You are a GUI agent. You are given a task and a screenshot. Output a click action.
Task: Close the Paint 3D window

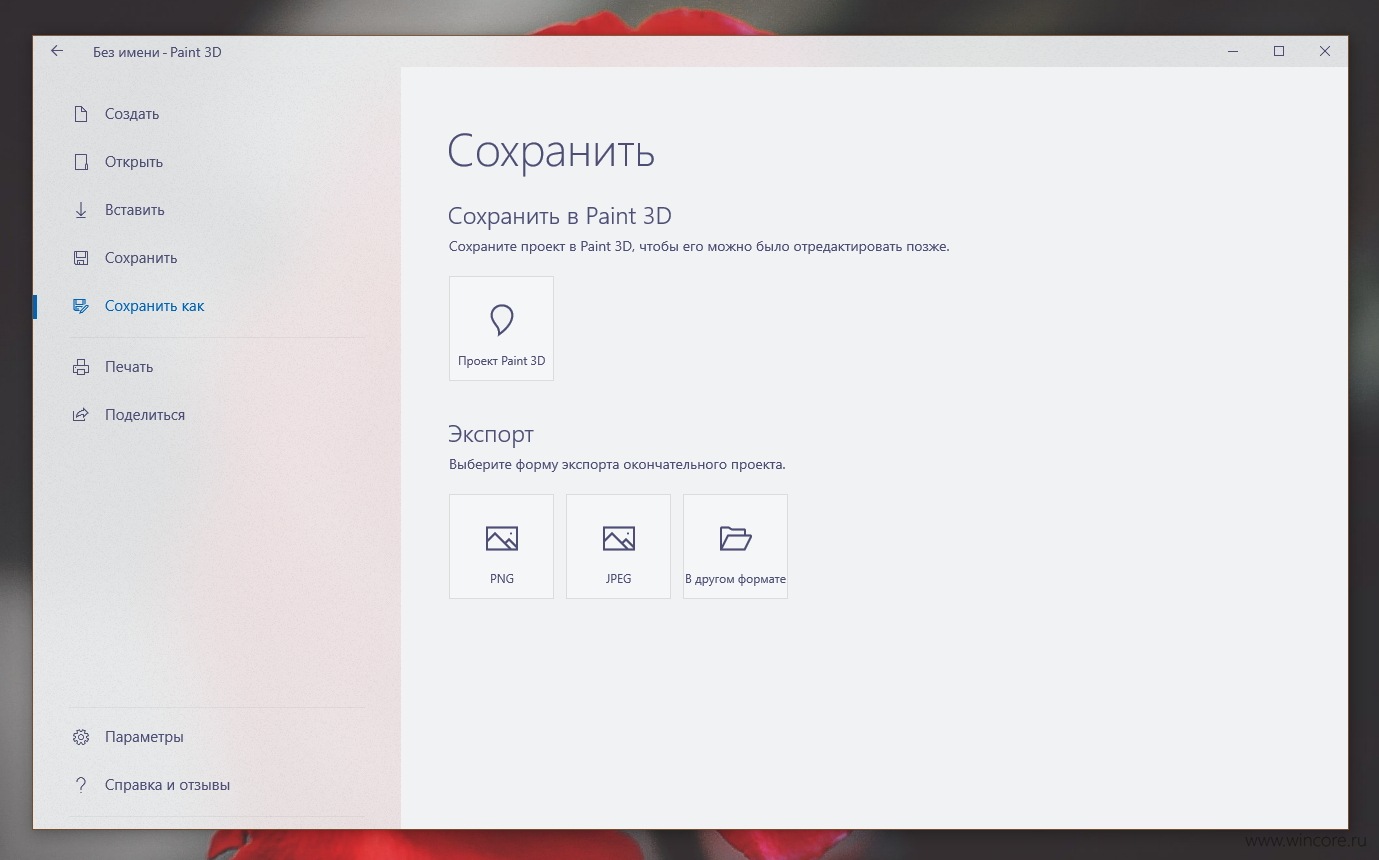coord(1324,51)
